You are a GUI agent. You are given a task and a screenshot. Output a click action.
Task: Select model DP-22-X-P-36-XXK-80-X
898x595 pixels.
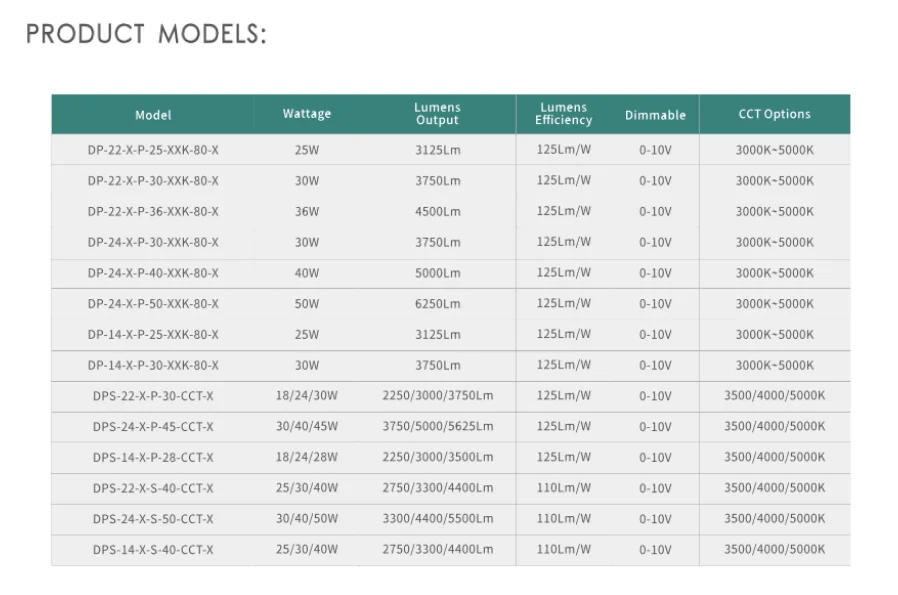153,212
